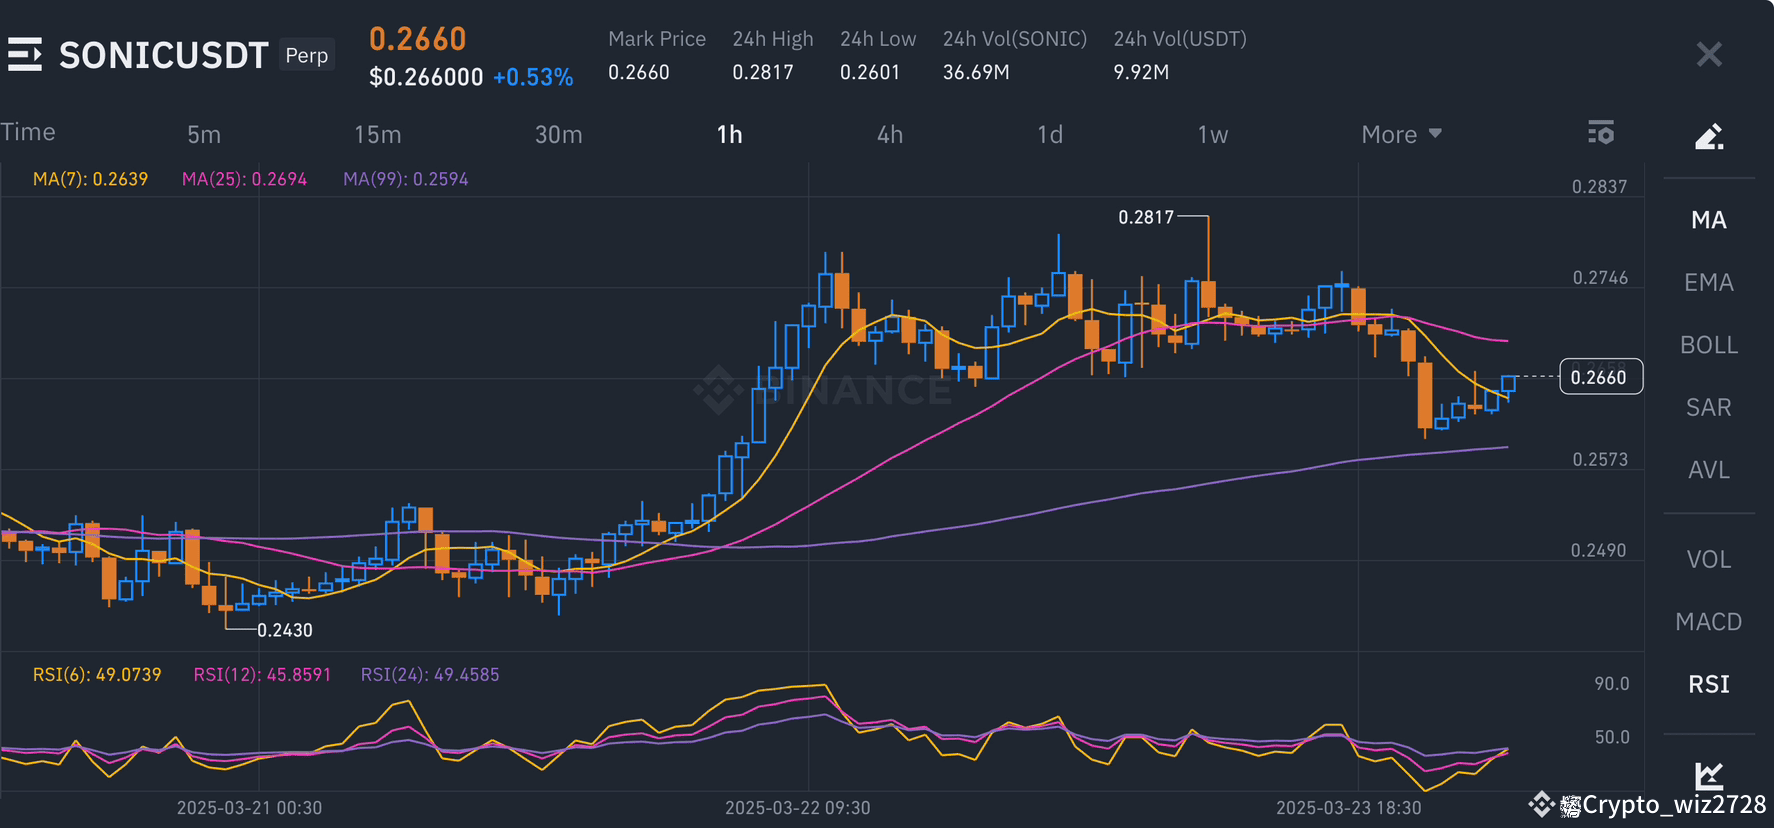Click the 24h High value 0.2817
Image resolution: width=1774 pixels, height=828 pixels.
point(763,72)
